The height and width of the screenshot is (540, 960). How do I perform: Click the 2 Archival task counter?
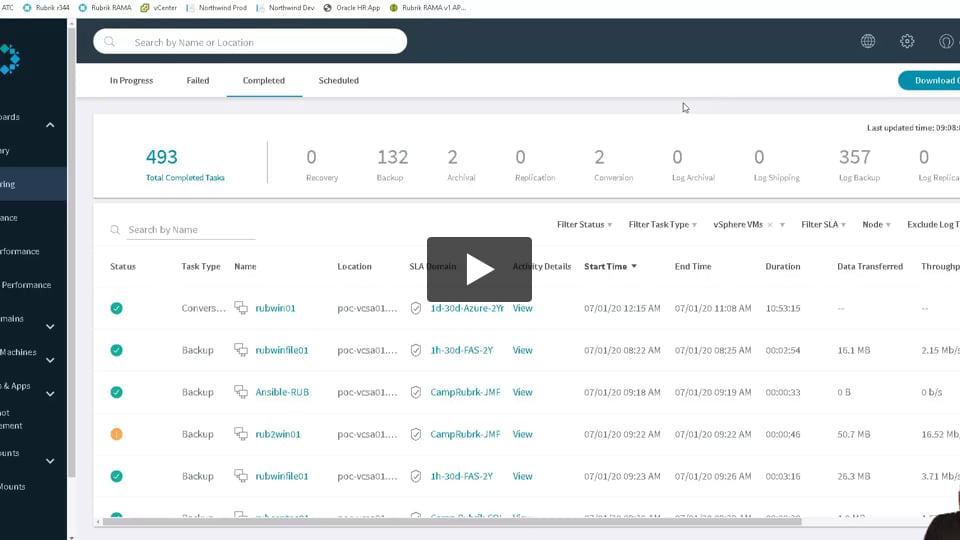(x=460, y=163)
